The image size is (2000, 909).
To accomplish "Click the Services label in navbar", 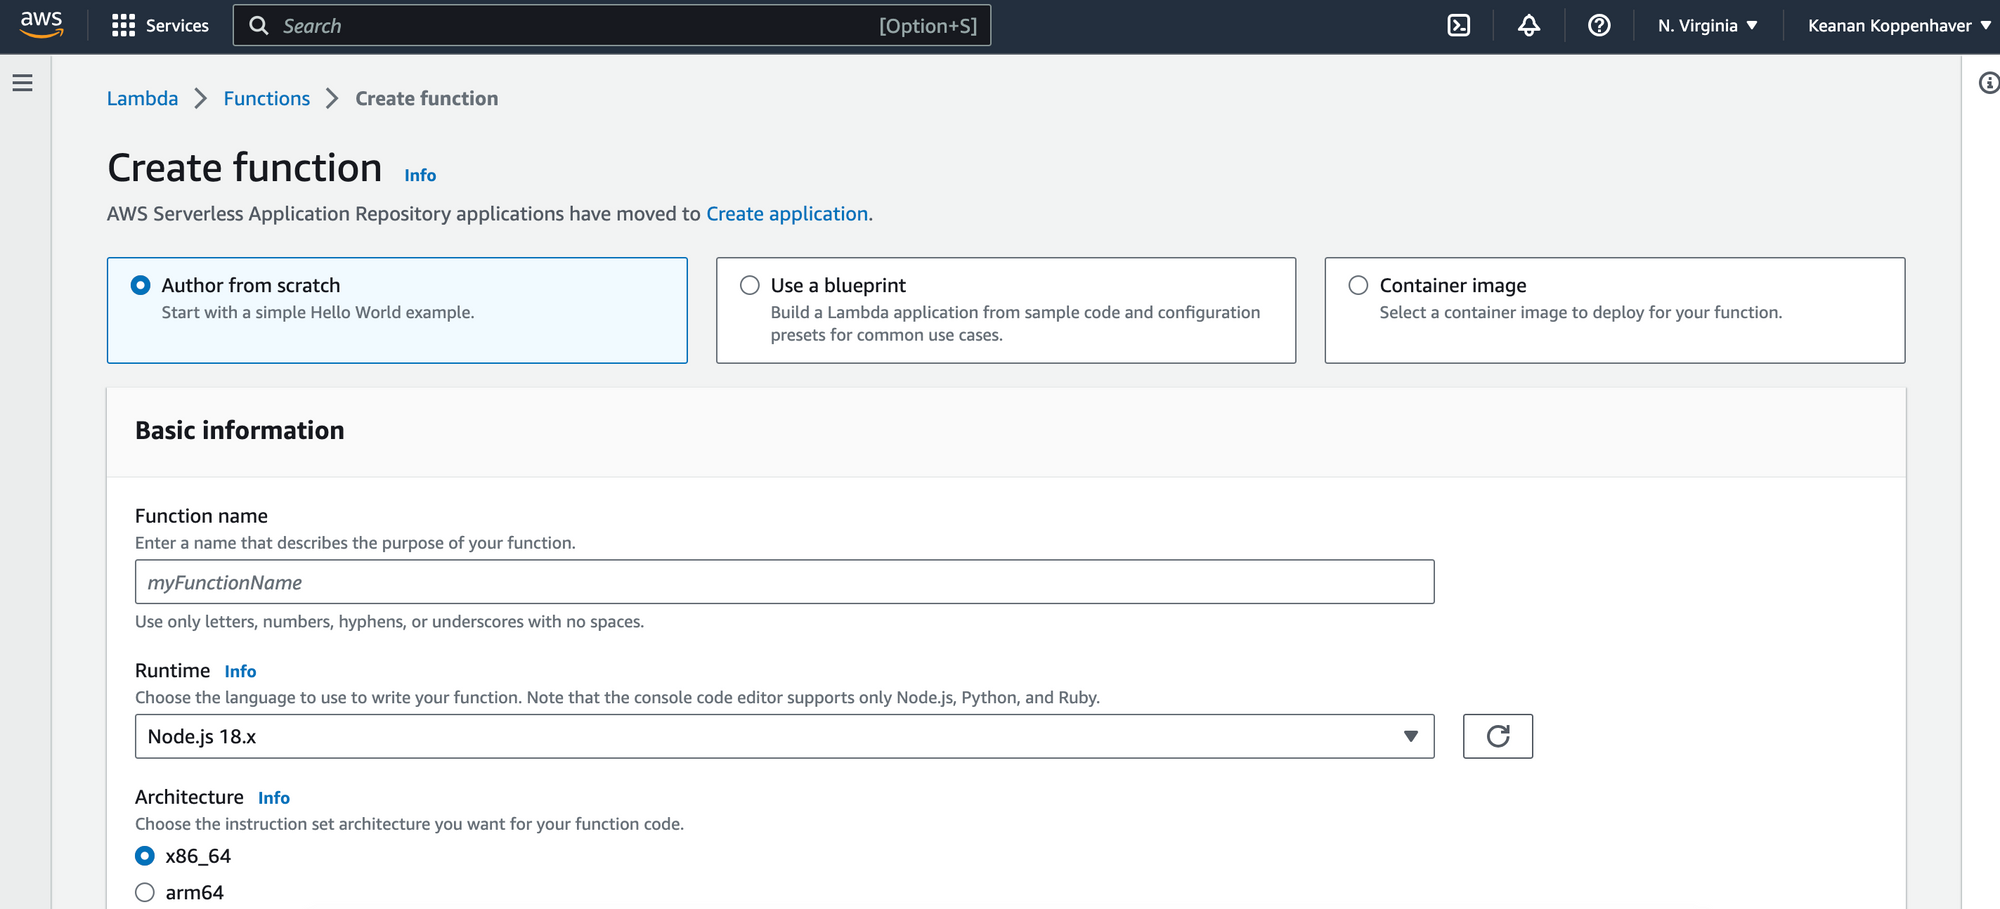I will pos(177,26).
